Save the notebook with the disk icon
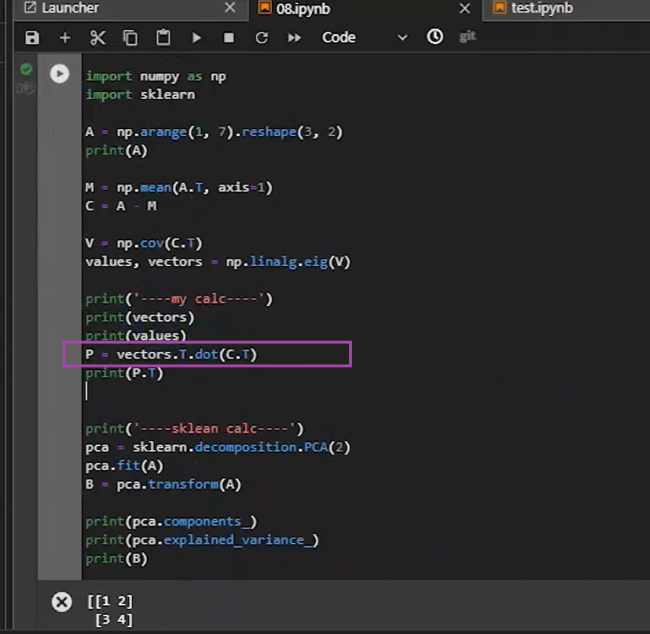This screenshot has width=650, height=634. (x=32, y=38)
